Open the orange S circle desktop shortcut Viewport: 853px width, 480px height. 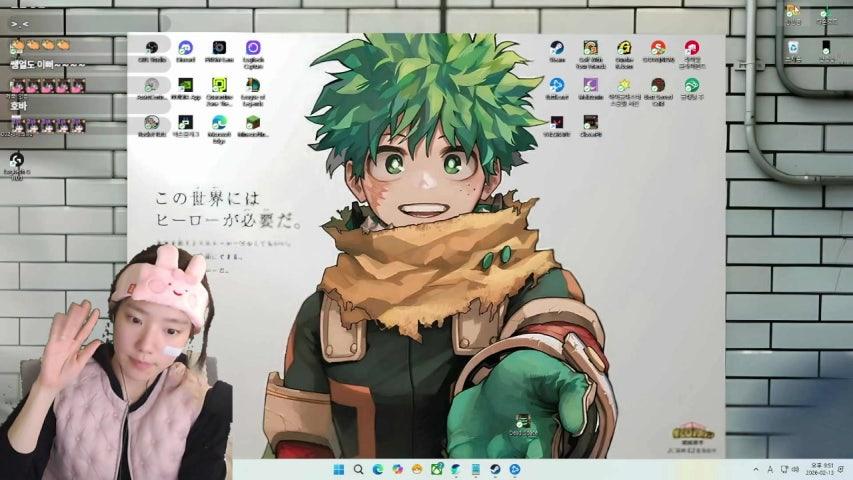[658, 52]
